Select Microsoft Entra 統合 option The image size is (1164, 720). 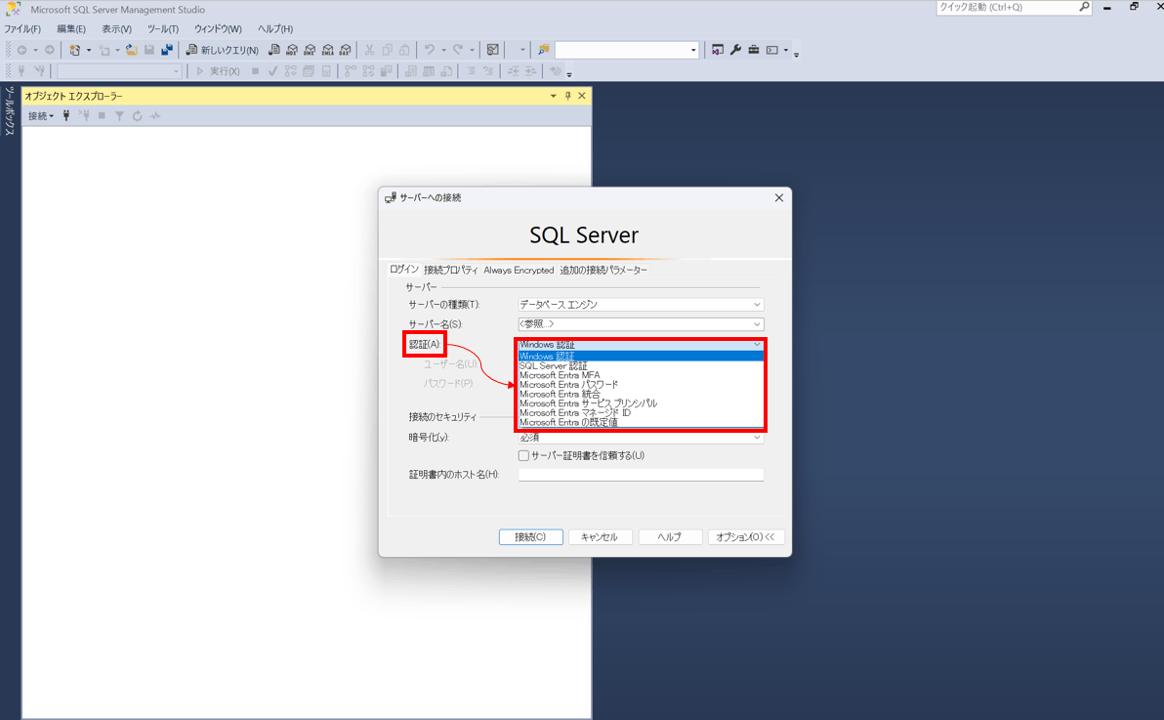click(x=641, y=394)
